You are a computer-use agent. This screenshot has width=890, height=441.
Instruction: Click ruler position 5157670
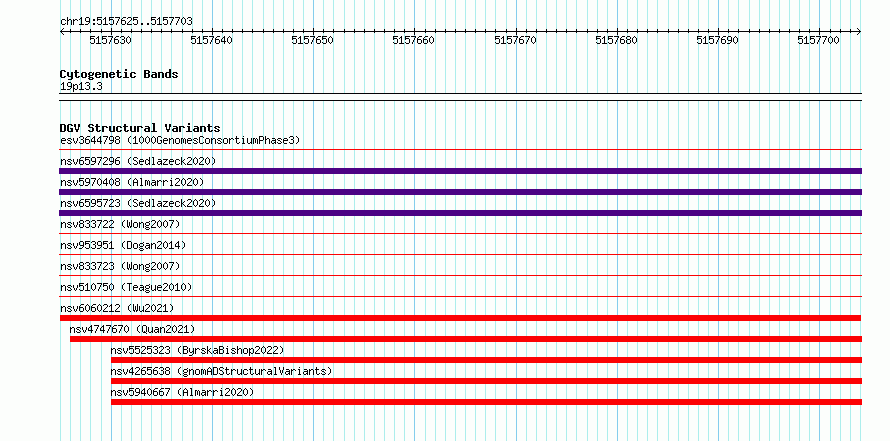pos(515,40)
